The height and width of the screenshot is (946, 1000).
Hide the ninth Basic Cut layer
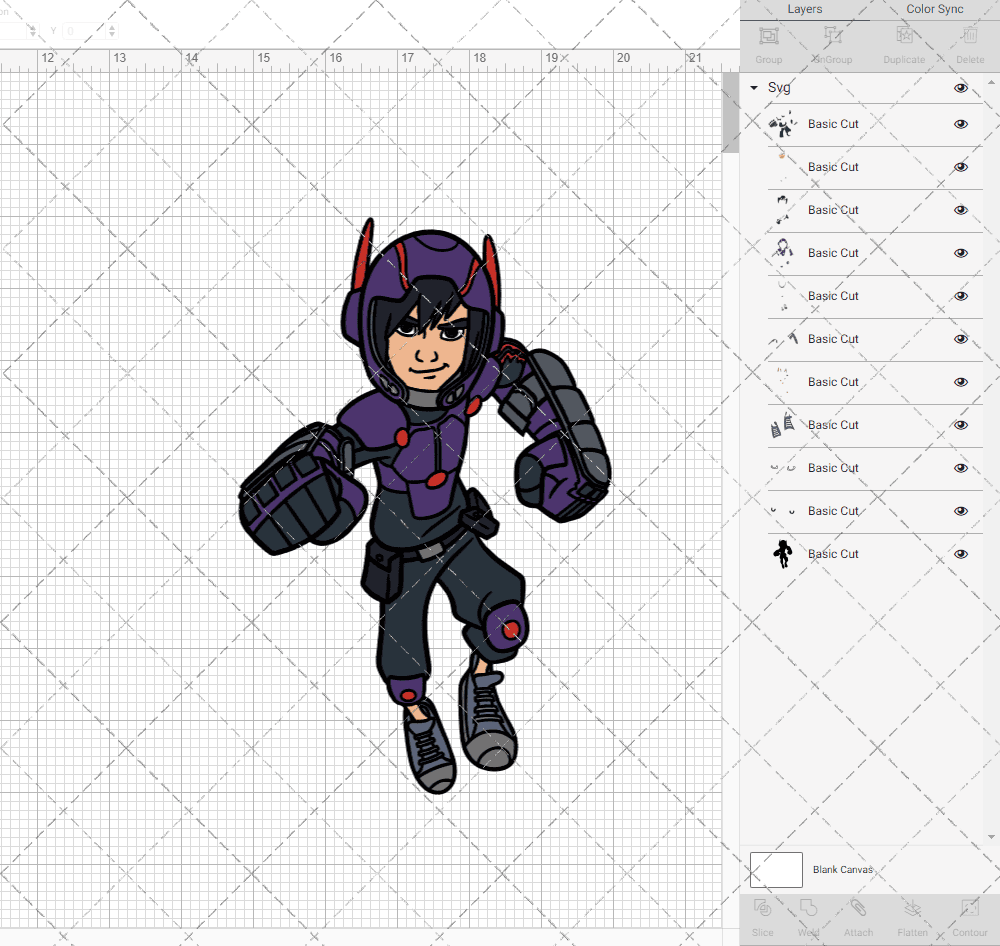point(960,468)
